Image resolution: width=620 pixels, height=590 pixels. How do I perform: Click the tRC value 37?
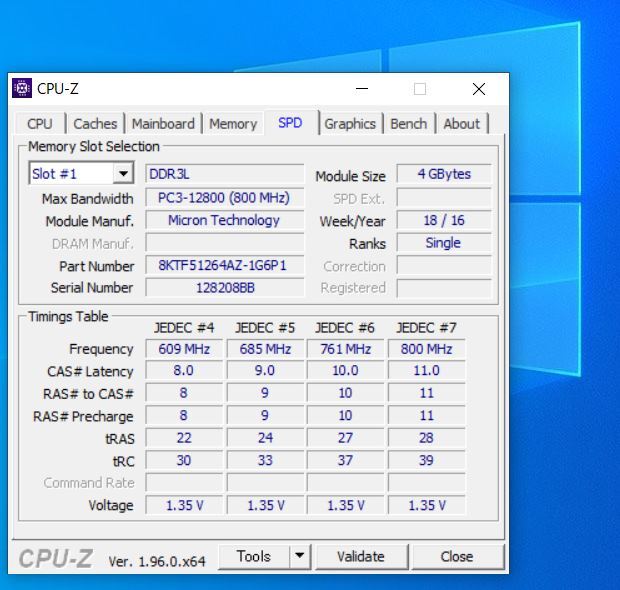click(346, 460)
